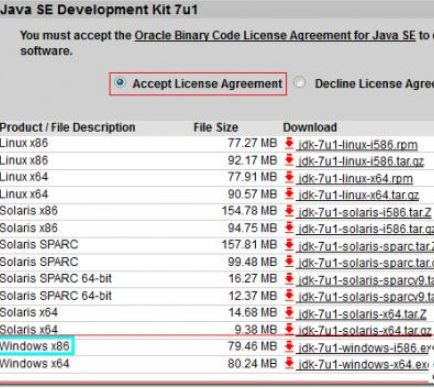Click download arrow icon for 16.27 MB SPARC 64-bit
Viewport: 434px width, 389px height.
click(289, 279)
